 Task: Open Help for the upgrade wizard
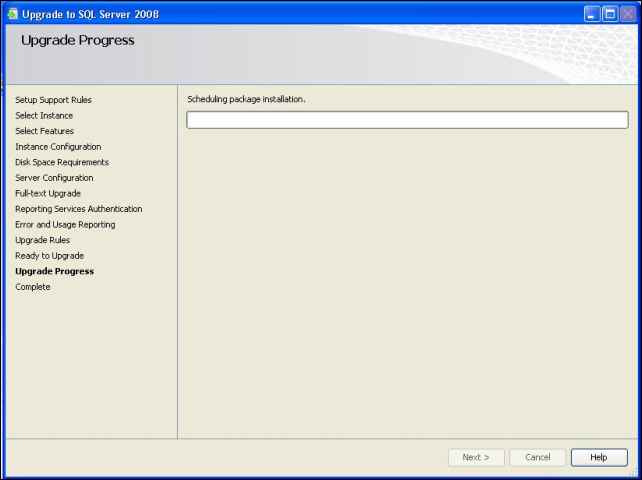click(x=599, y=457)
